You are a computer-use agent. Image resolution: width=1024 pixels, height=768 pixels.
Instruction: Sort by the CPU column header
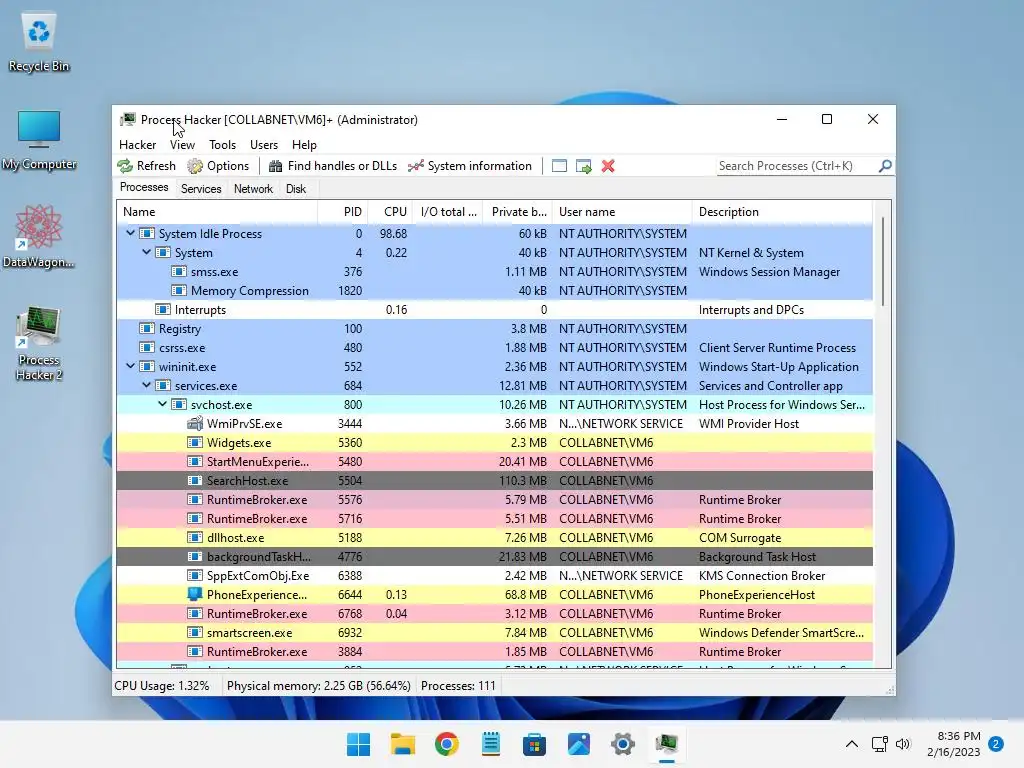click(391, 212)
